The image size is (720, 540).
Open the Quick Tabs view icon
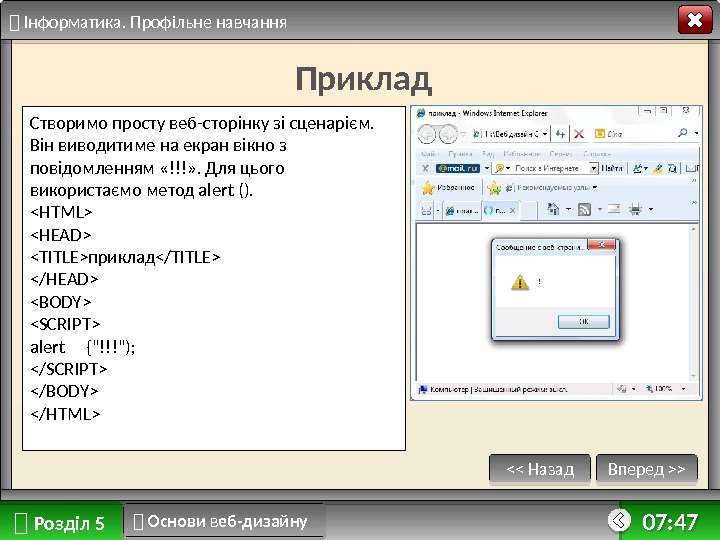pyautogui.click(x=427, y=211)
